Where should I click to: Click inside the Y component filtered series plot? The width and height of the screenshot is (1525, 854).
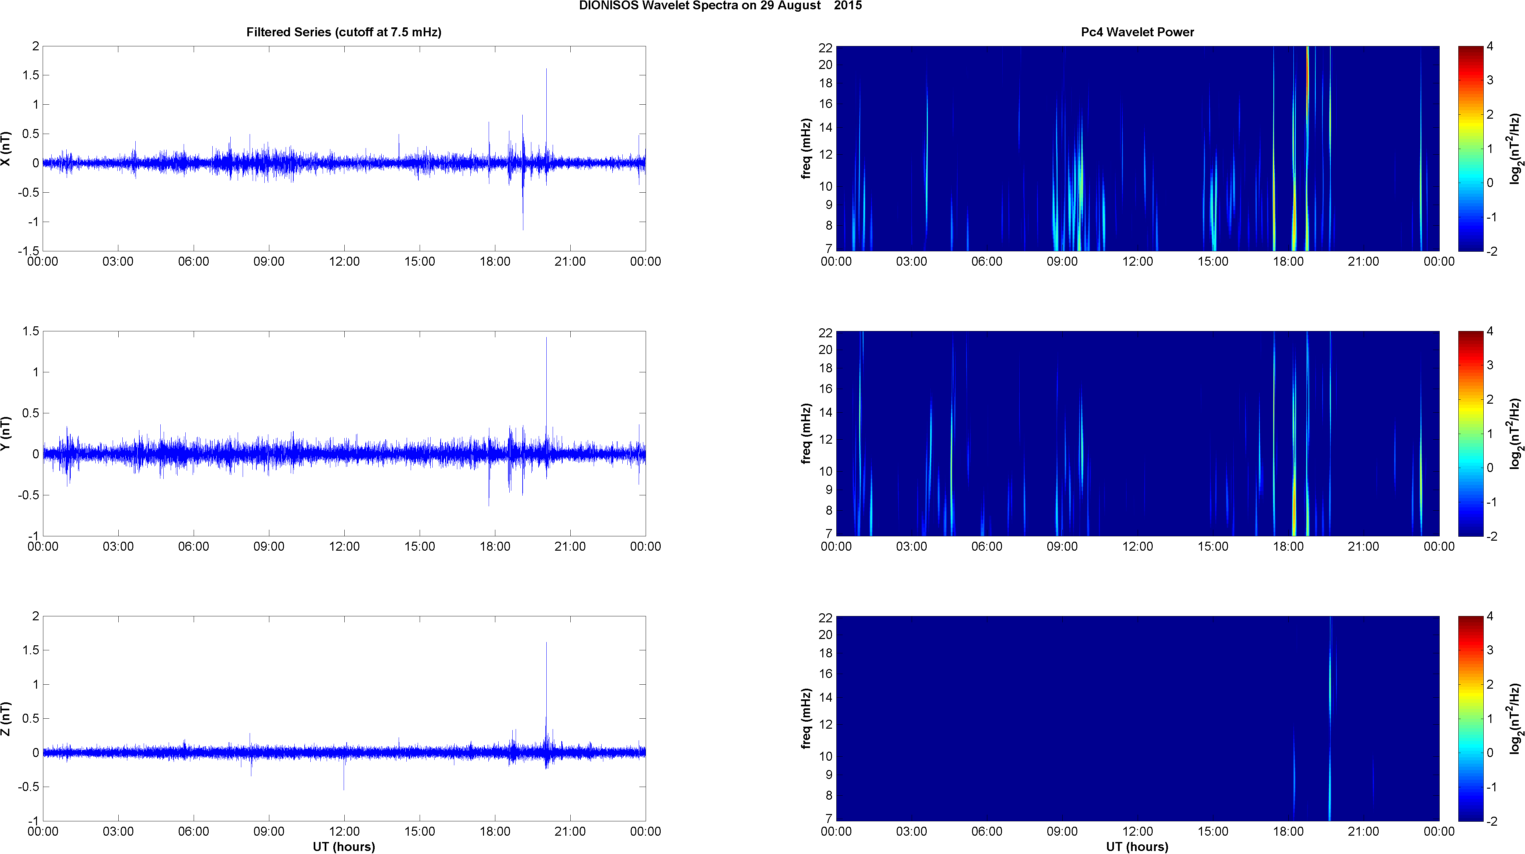pyautogui.click(x=344, y=433)
